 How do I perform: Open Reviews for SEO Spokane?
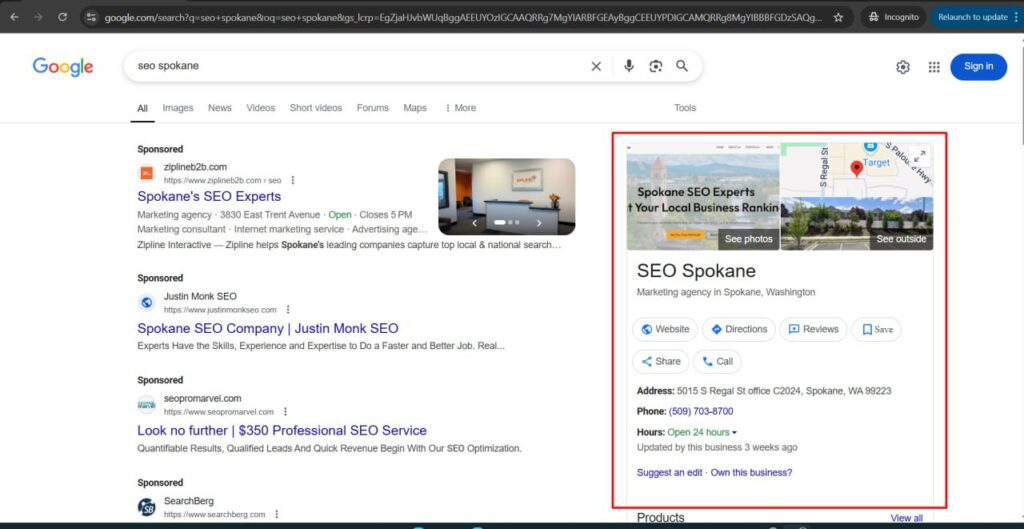813,329
